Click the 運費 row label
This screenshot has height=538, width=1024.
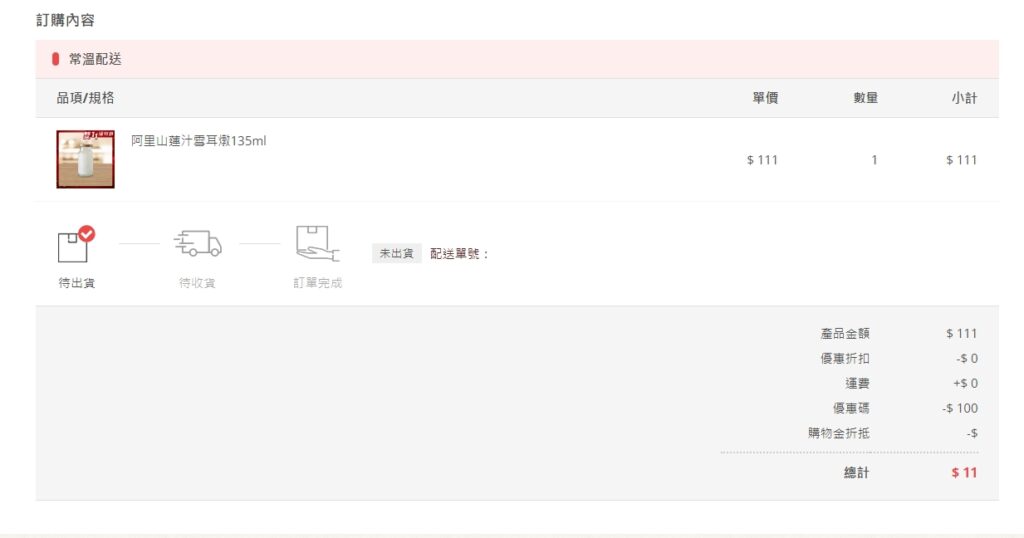857,383
